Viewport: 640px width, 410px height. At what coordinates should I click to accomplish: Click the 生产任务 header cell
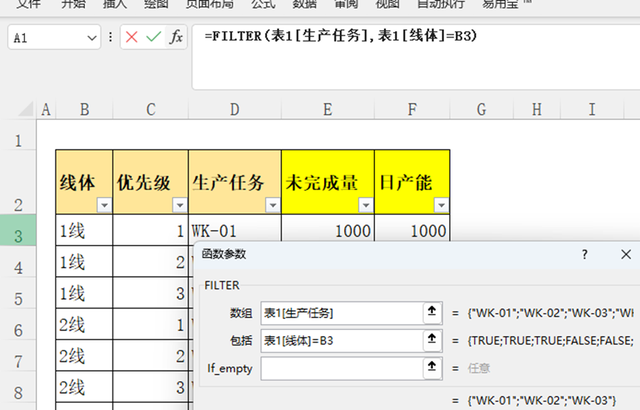pos(235,182)
